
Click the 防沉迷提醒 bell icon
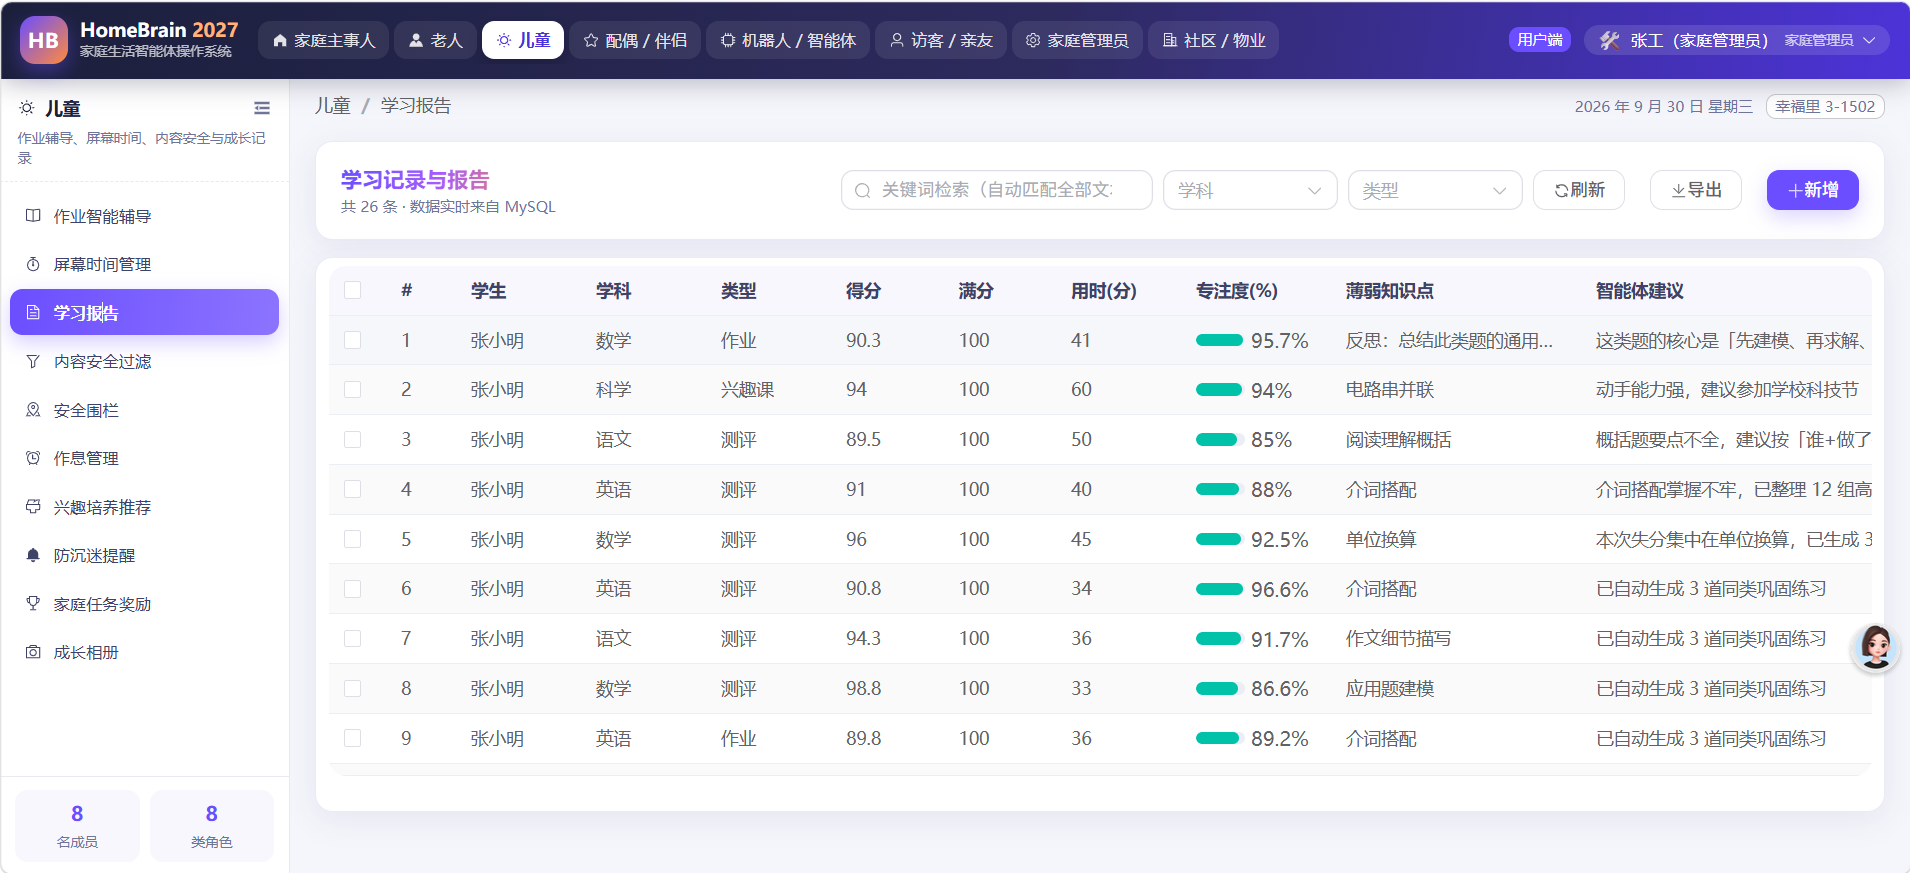point(33,555)
